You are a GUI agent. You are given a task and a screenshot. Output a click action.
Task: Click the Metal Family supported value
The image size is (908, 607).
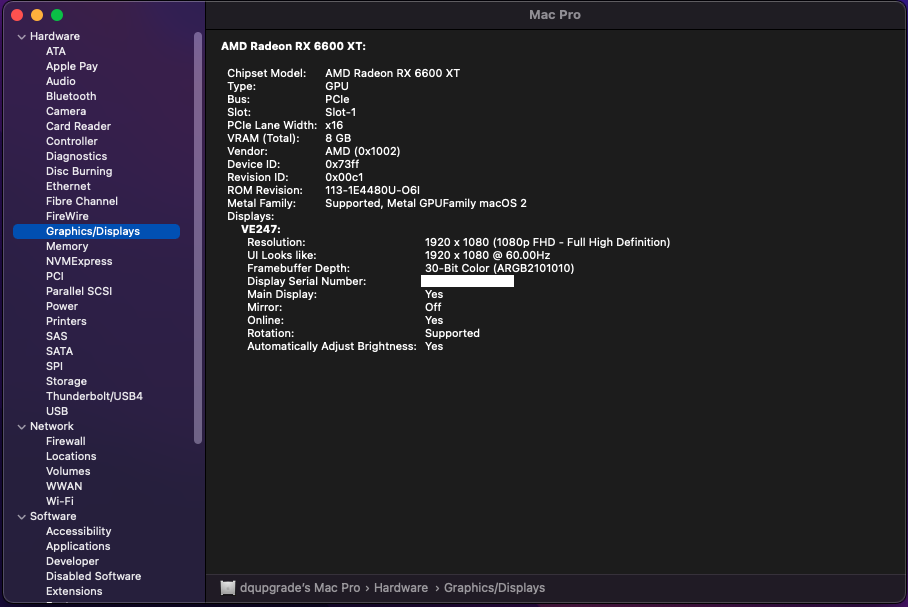426,203
